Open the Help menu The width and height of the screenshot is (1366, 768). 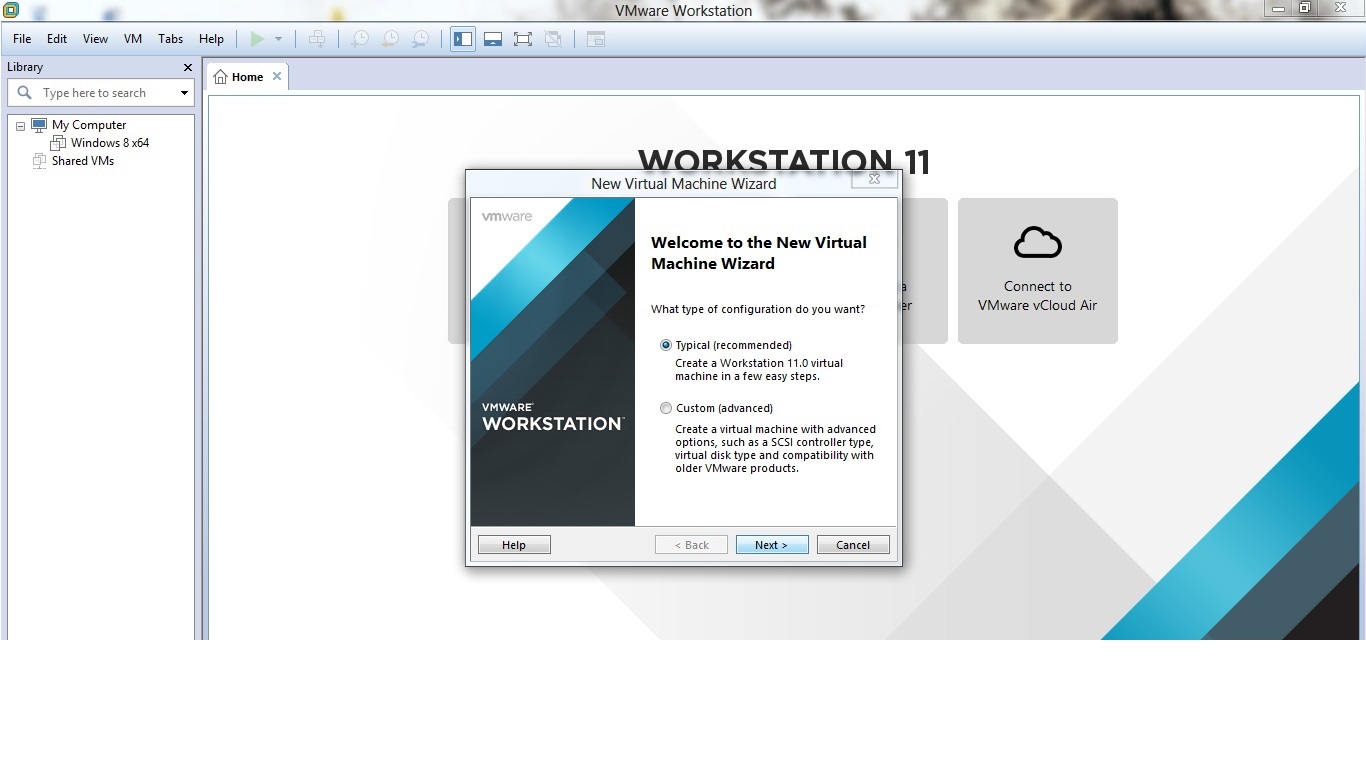click(x=211, y=39)
